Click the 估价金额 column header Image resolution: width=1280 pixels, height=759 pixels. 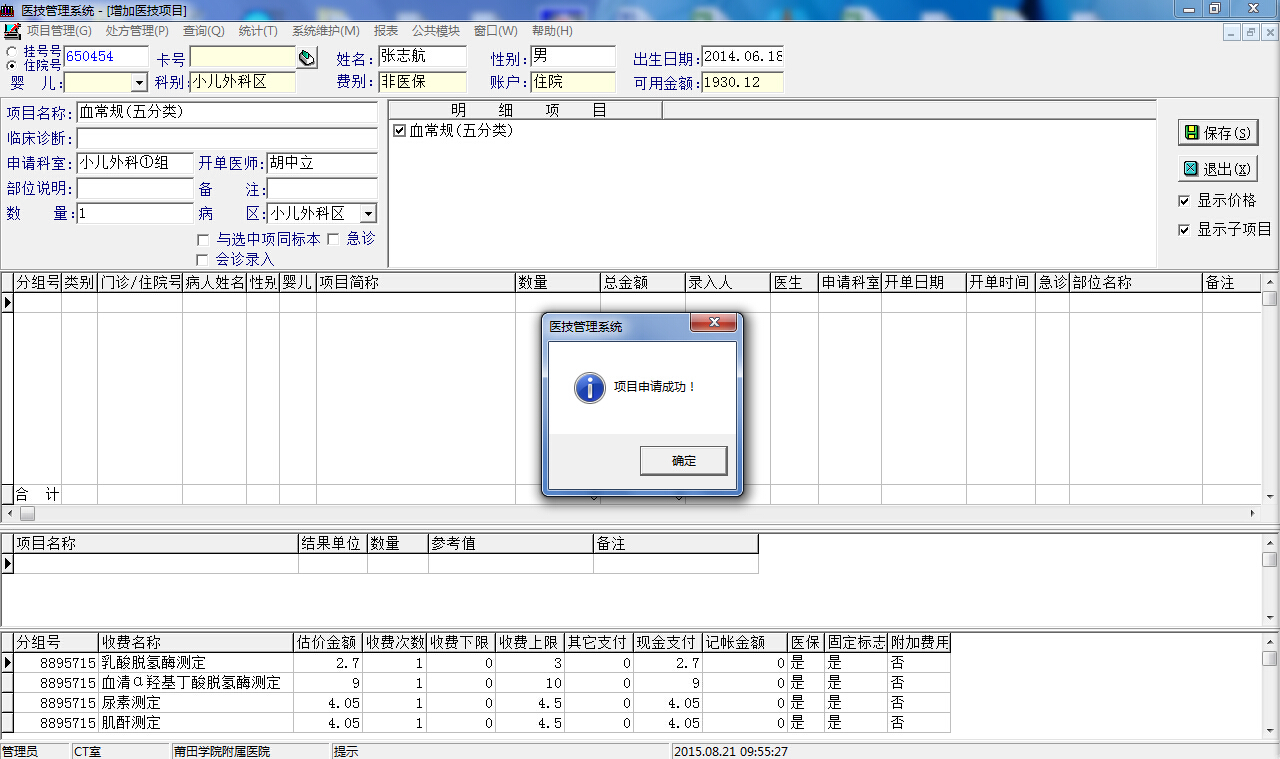[x=328, y=643]
